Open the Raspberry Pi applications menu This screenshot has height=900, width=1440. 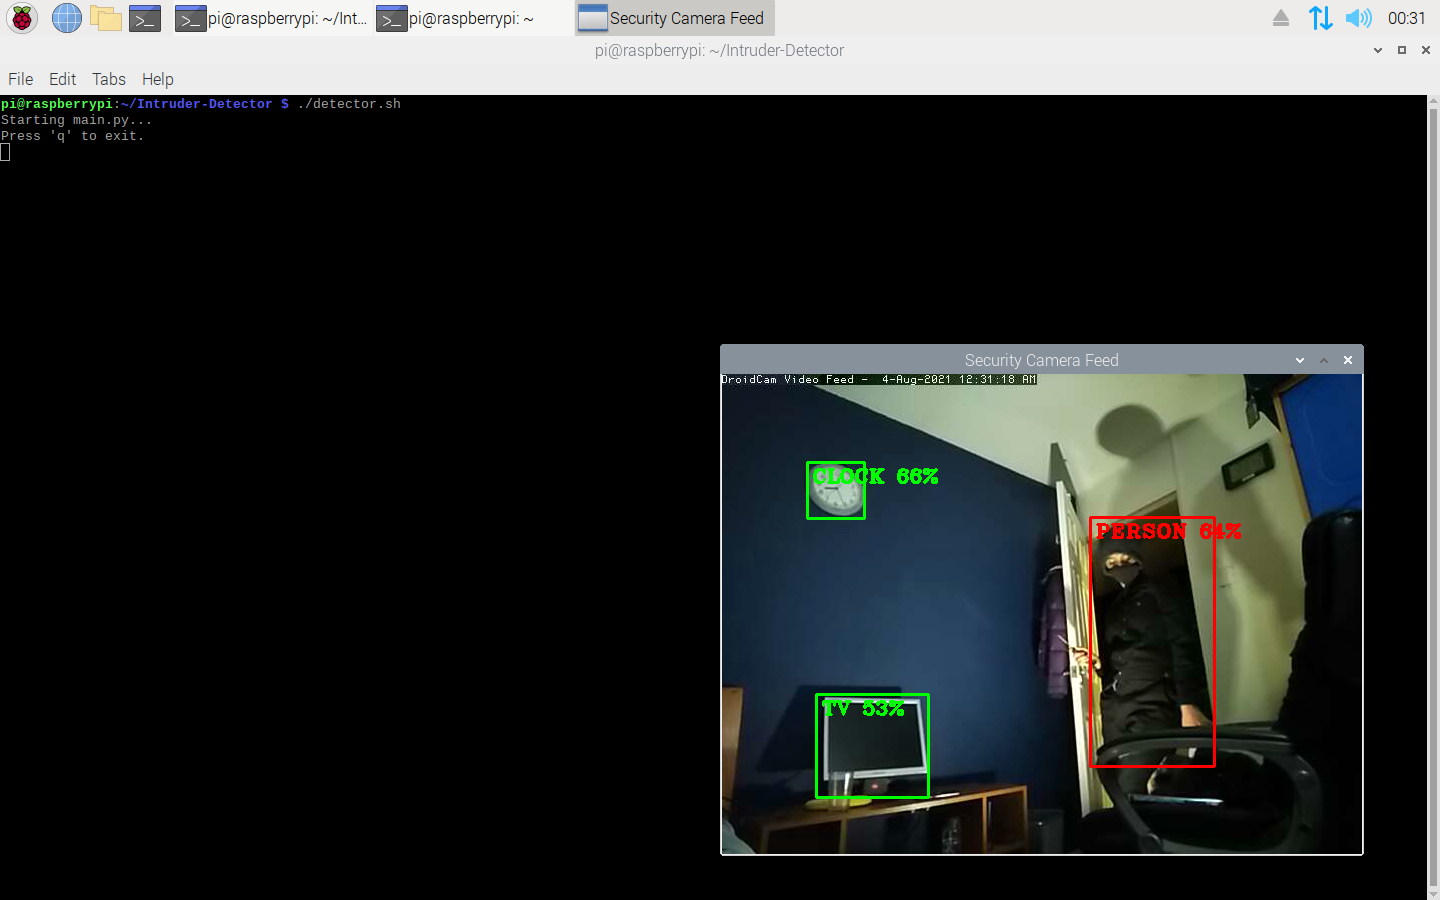point(22,18)
